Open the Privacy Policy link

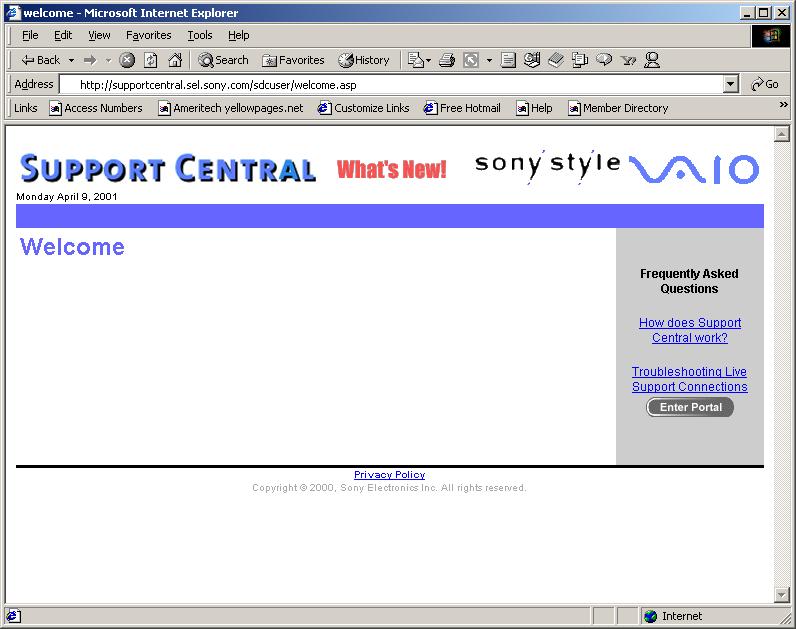coord(389,475)
